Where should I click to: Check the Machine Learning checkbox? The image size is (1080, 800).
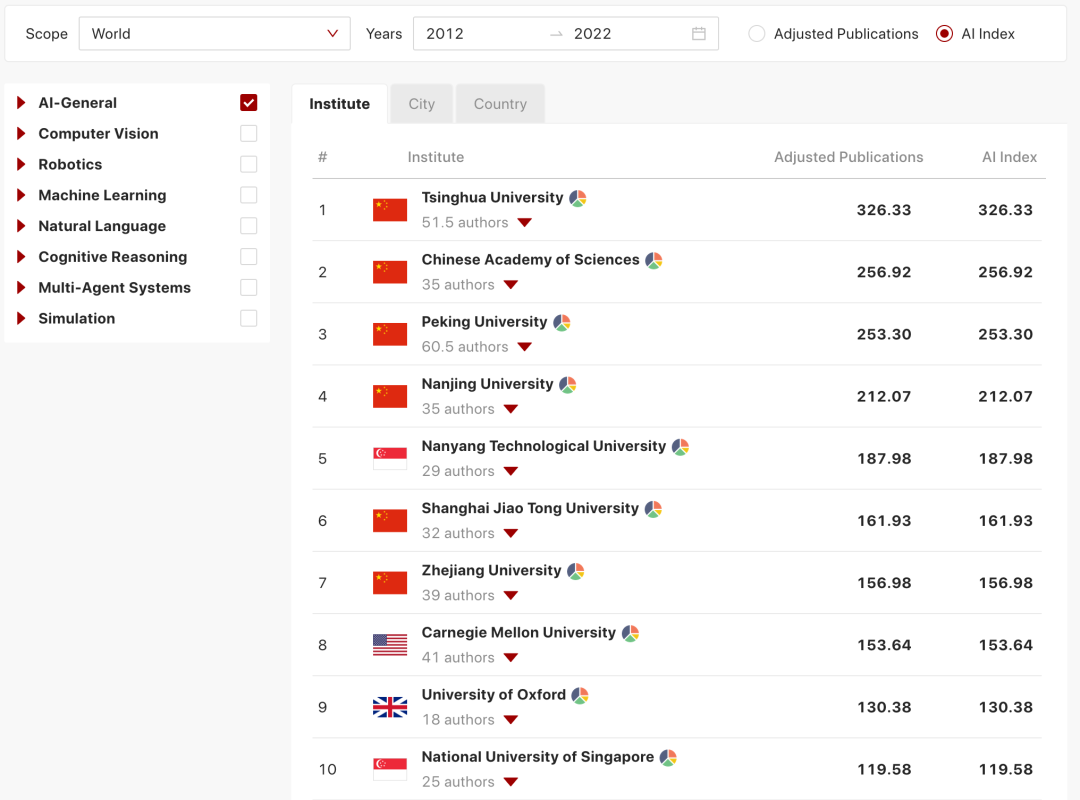[x=249, y=195]
